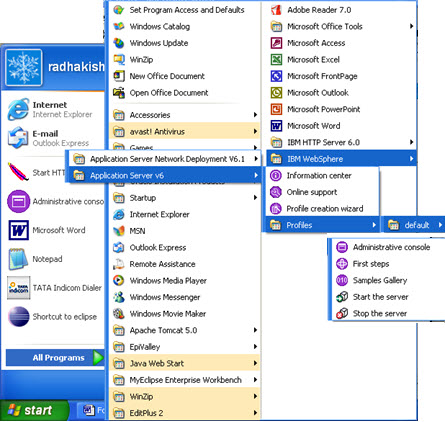Expand MyEclipse Enterprise Workbench submenu arrow
This screenshot has width=445, height=422.
click(x=255, y=380)
